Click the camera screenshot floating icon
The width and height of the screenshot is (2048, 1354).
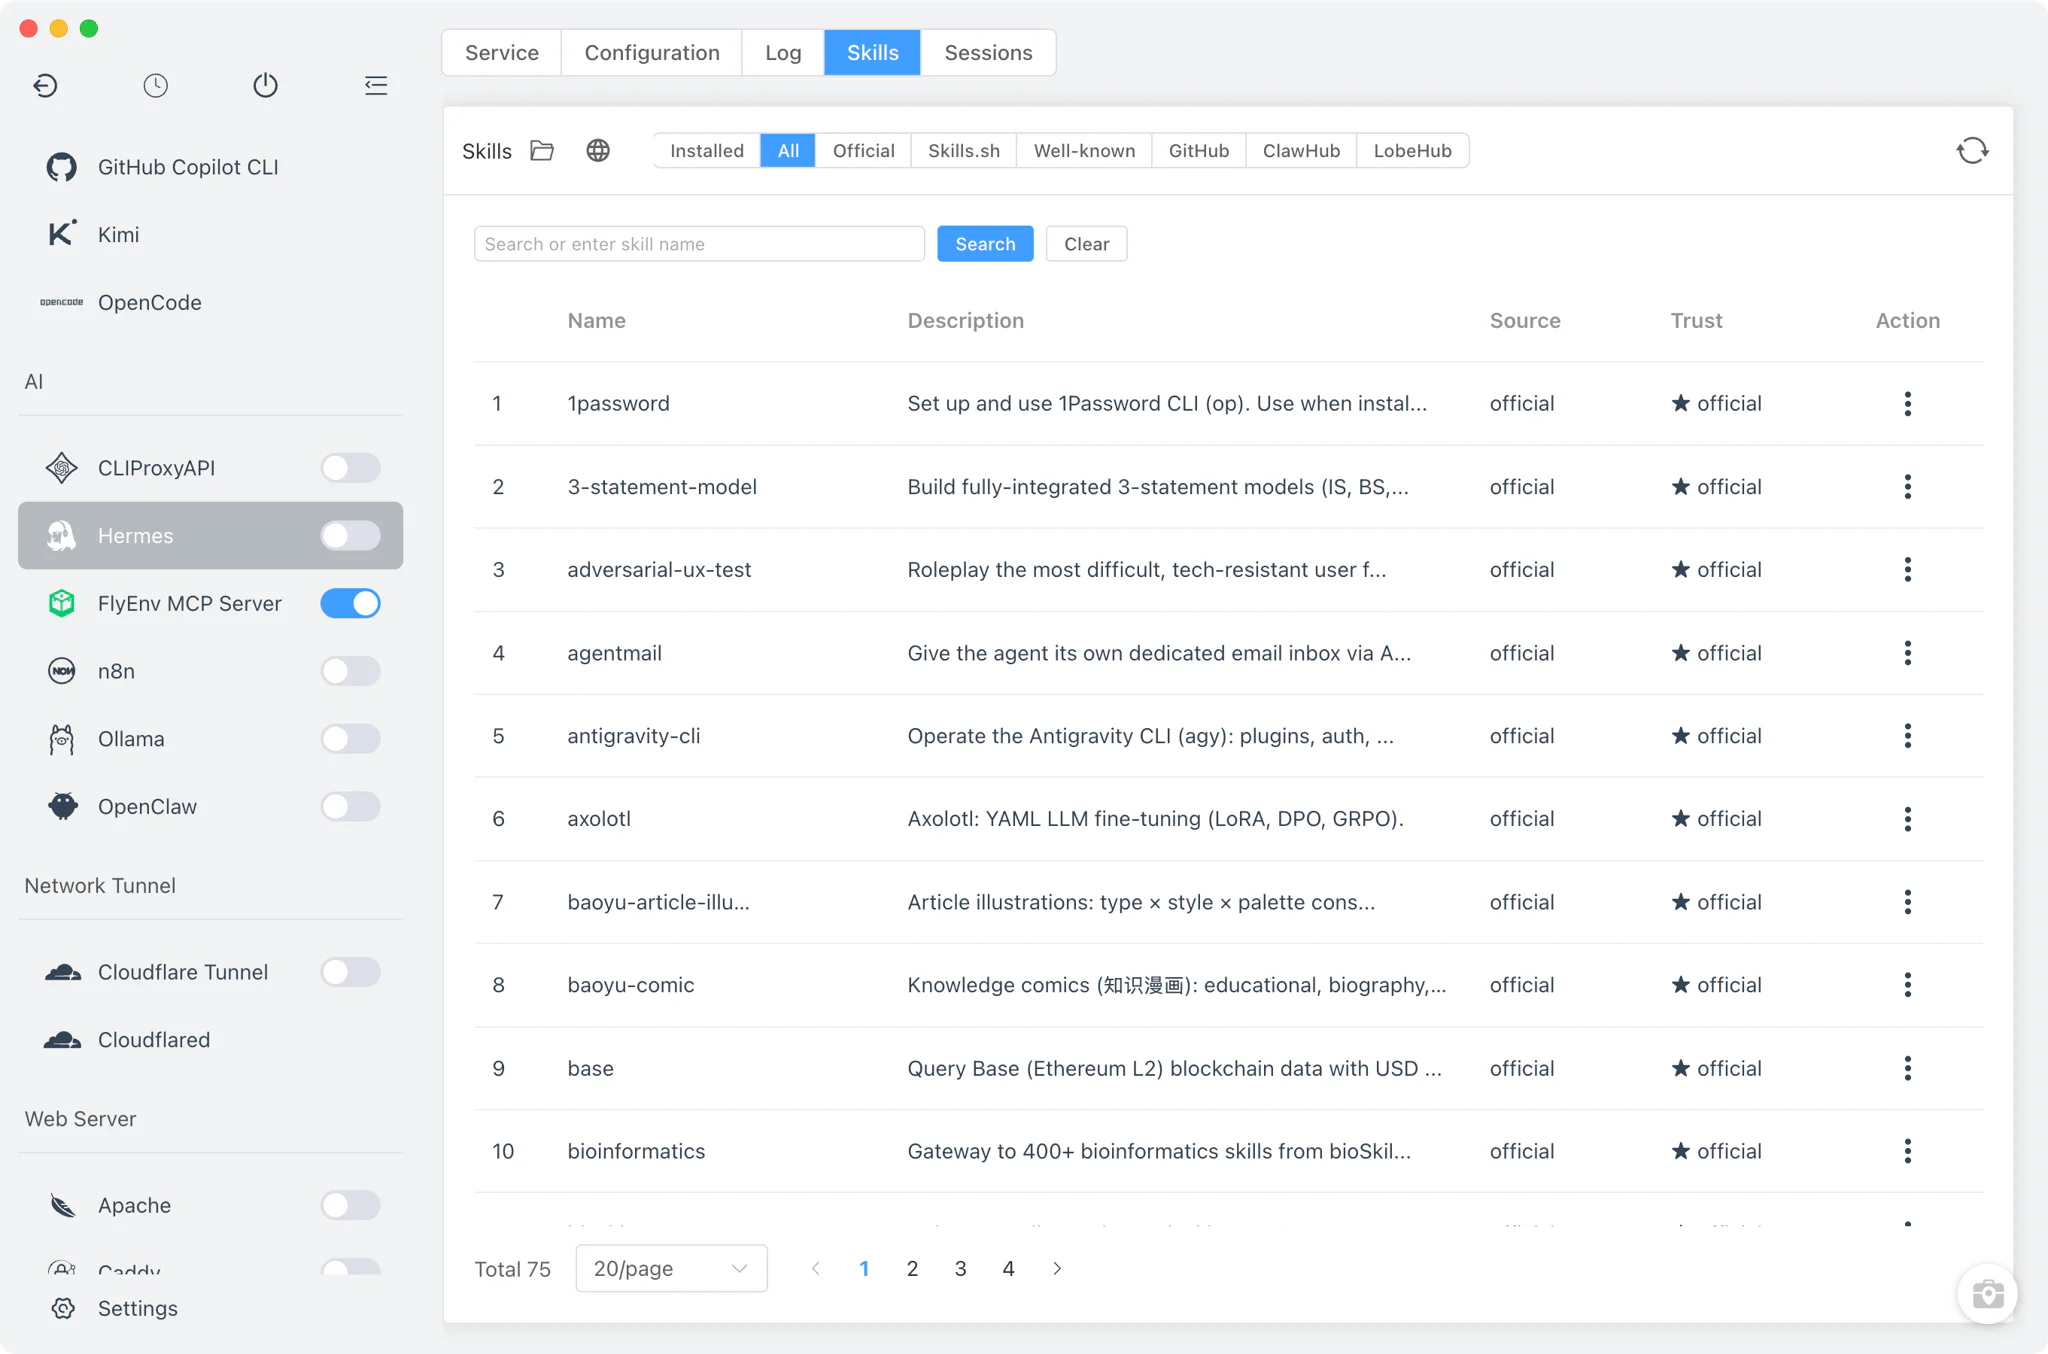[x=1987, y=1294]
